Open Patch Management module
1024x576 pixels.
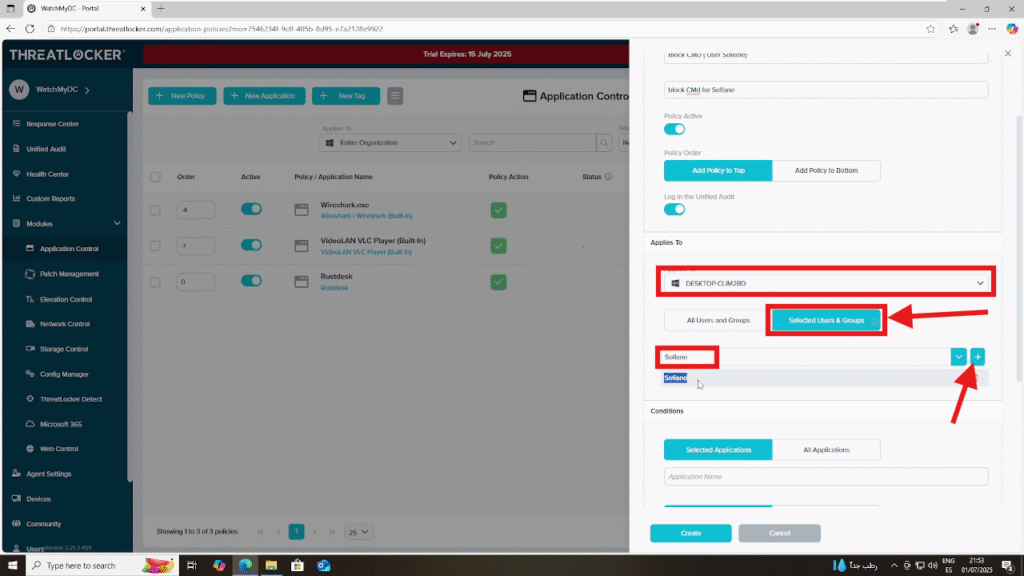click(69, 274)
